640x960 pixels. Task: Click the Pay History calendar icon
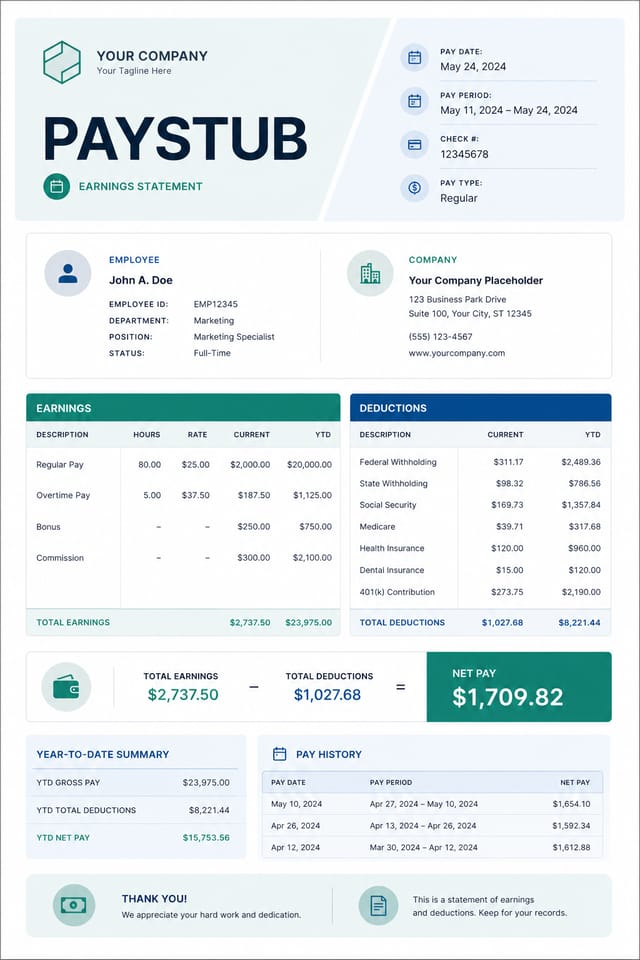(x=279, y=754)
